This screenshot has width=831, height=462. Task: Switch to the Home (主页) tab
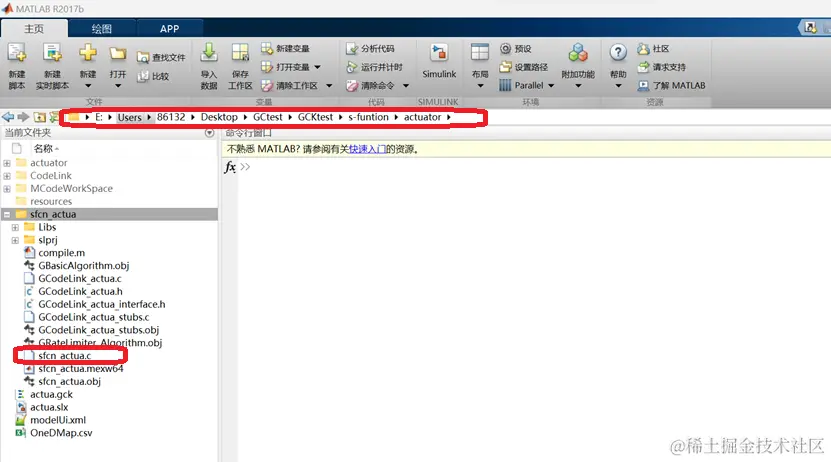(34, 29)
